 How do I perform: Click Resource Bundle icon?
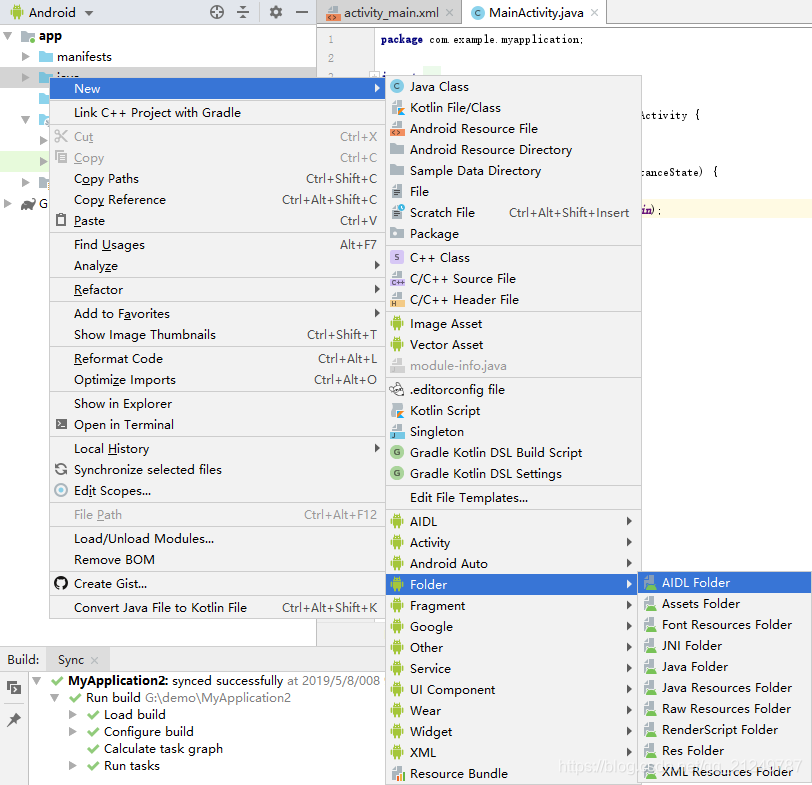tap(397, 774)
